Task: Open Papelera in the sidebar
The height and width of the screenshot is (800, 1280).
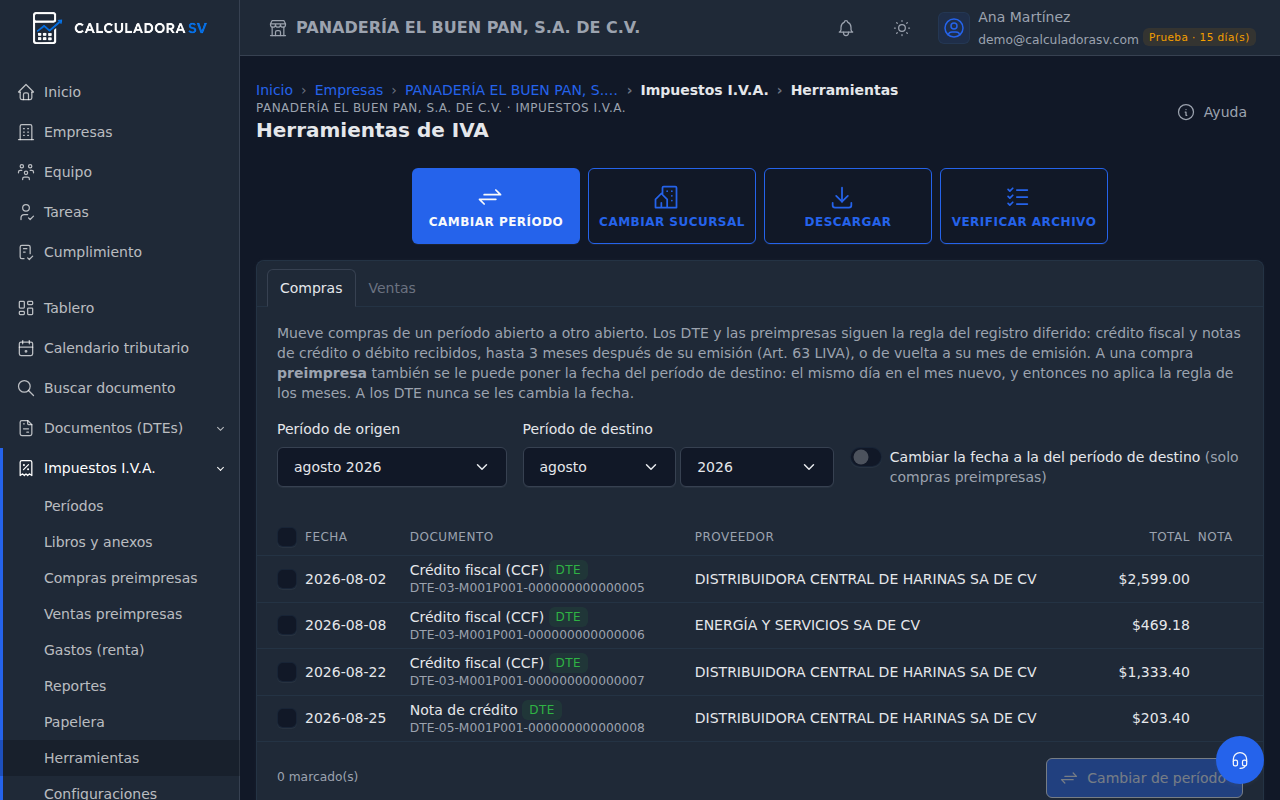Action: [74, 722]
